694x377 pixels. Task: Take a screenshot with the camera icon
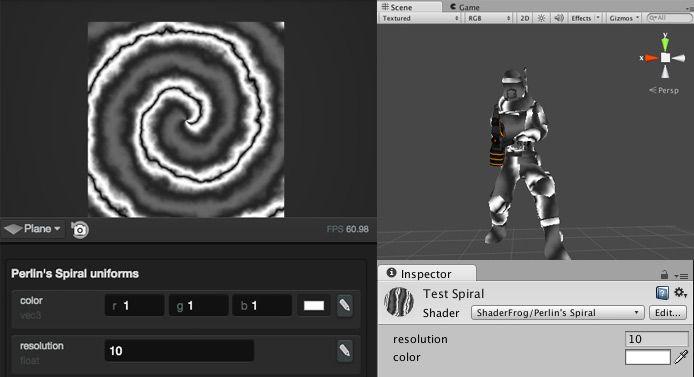[x=80, y=230]
